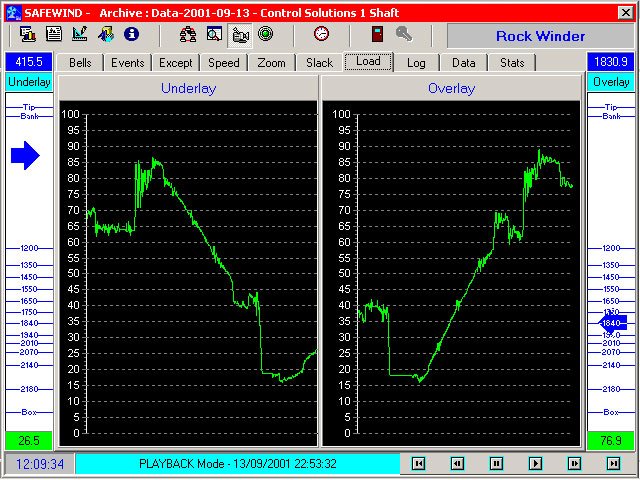Click the line chart icon in the toolbar
The image size is (640, 480).
(x=80, y=34)
